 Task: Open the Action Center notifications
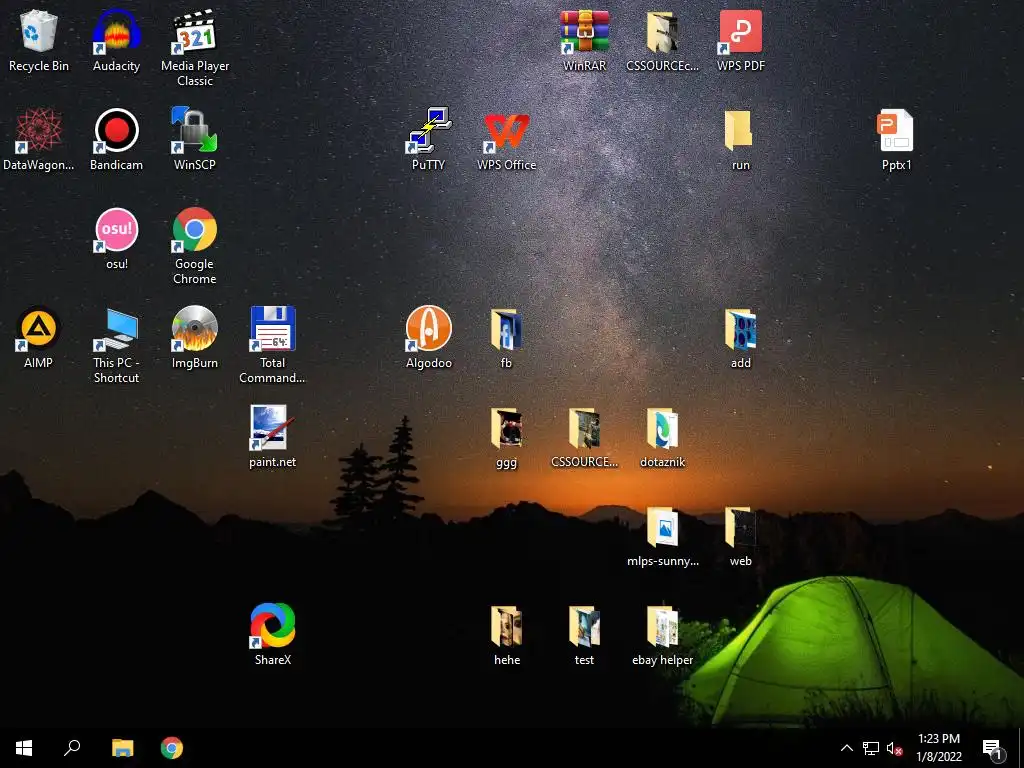[993, 748]
